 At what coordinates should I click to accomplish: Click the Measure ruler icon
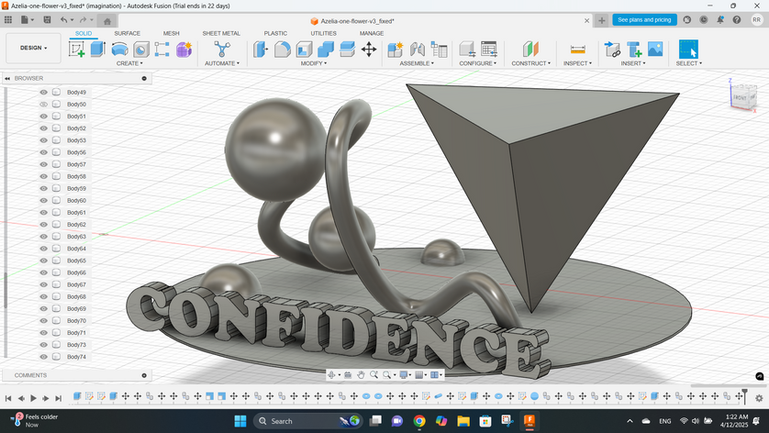pyautogui.click(x=578, y=49)
